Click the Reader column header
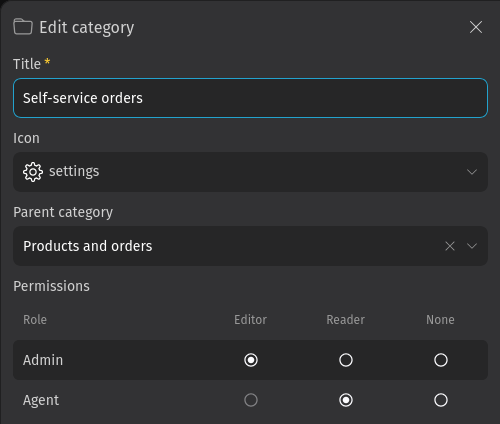 click(x=345, y=320)
